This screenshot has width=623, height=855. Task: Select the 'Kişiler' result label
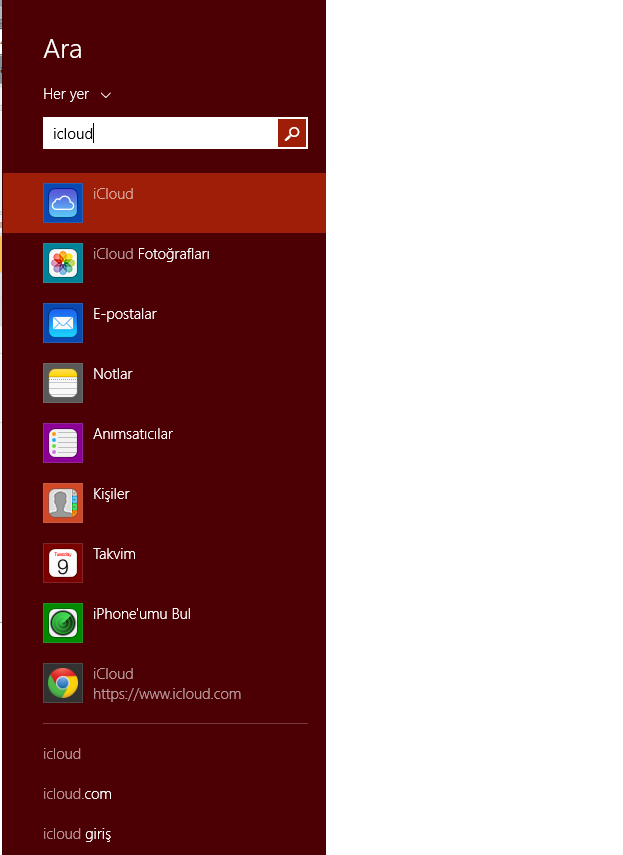click(x=111, y=494)
